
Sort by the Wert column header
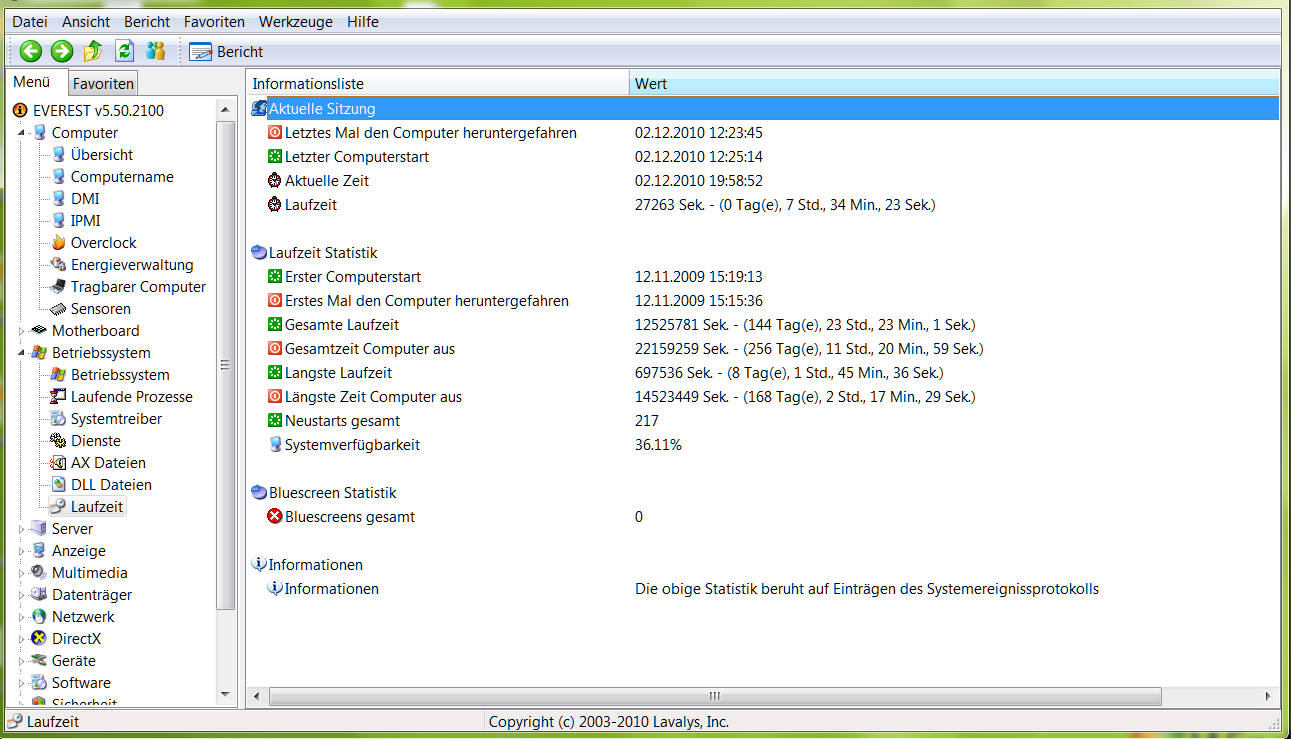pos(955,84)
